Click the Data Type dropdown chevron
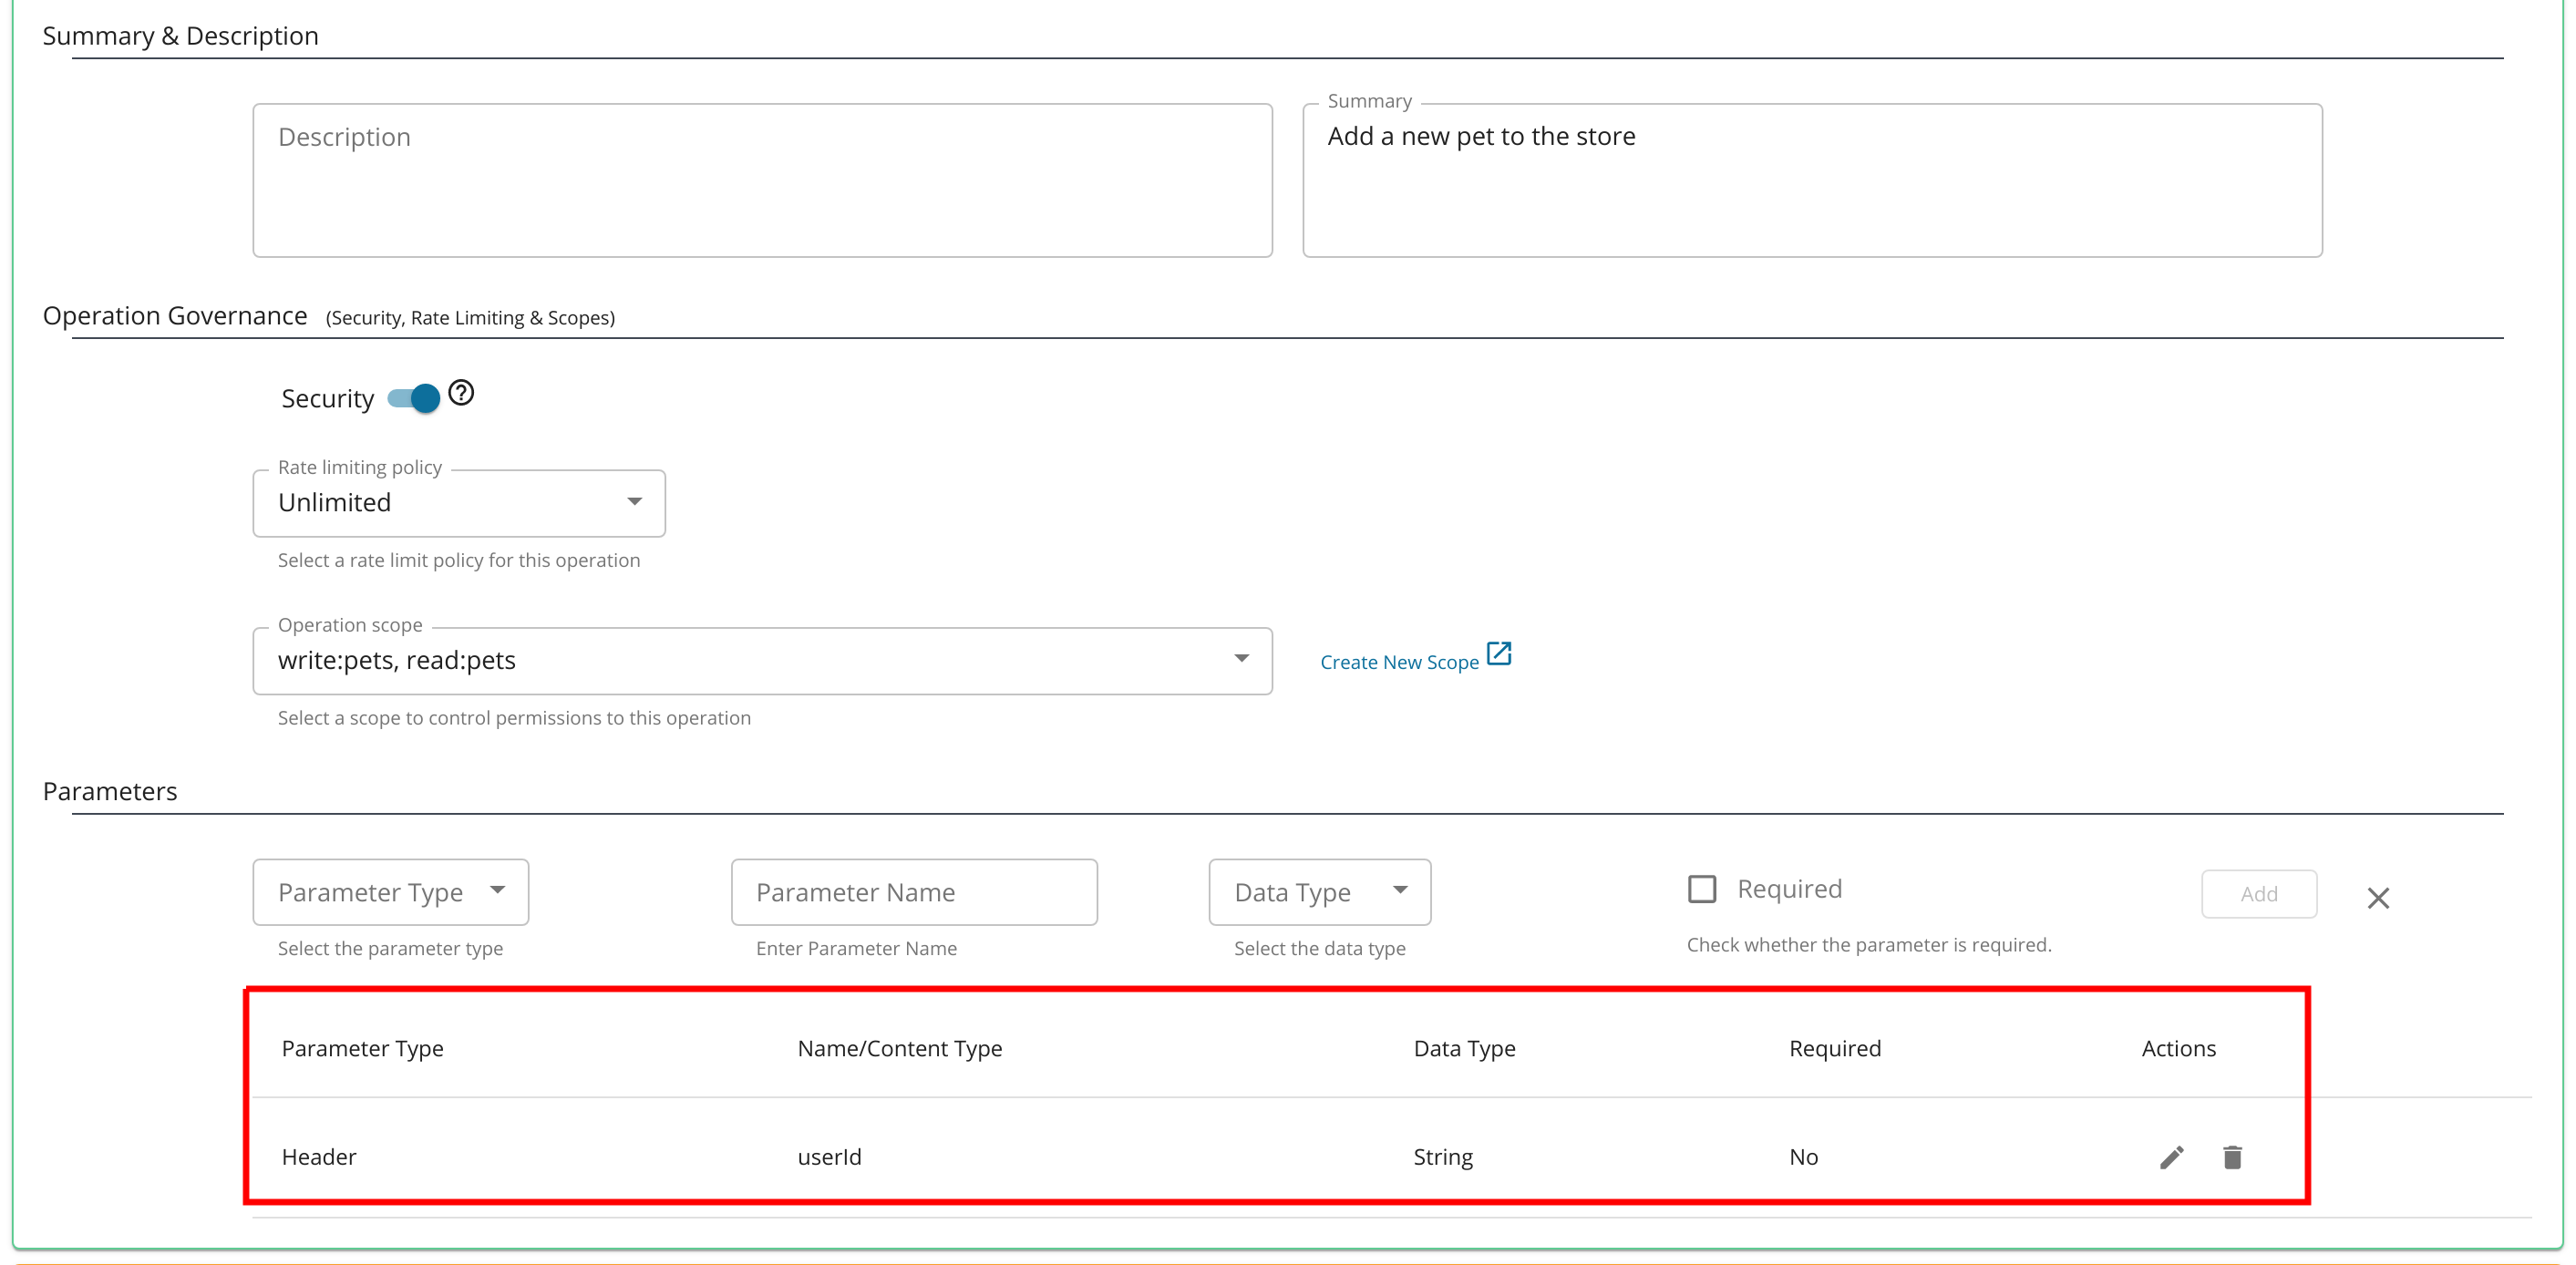The height and width of the screenshot is (1265, 2576). click(1402, 891)
